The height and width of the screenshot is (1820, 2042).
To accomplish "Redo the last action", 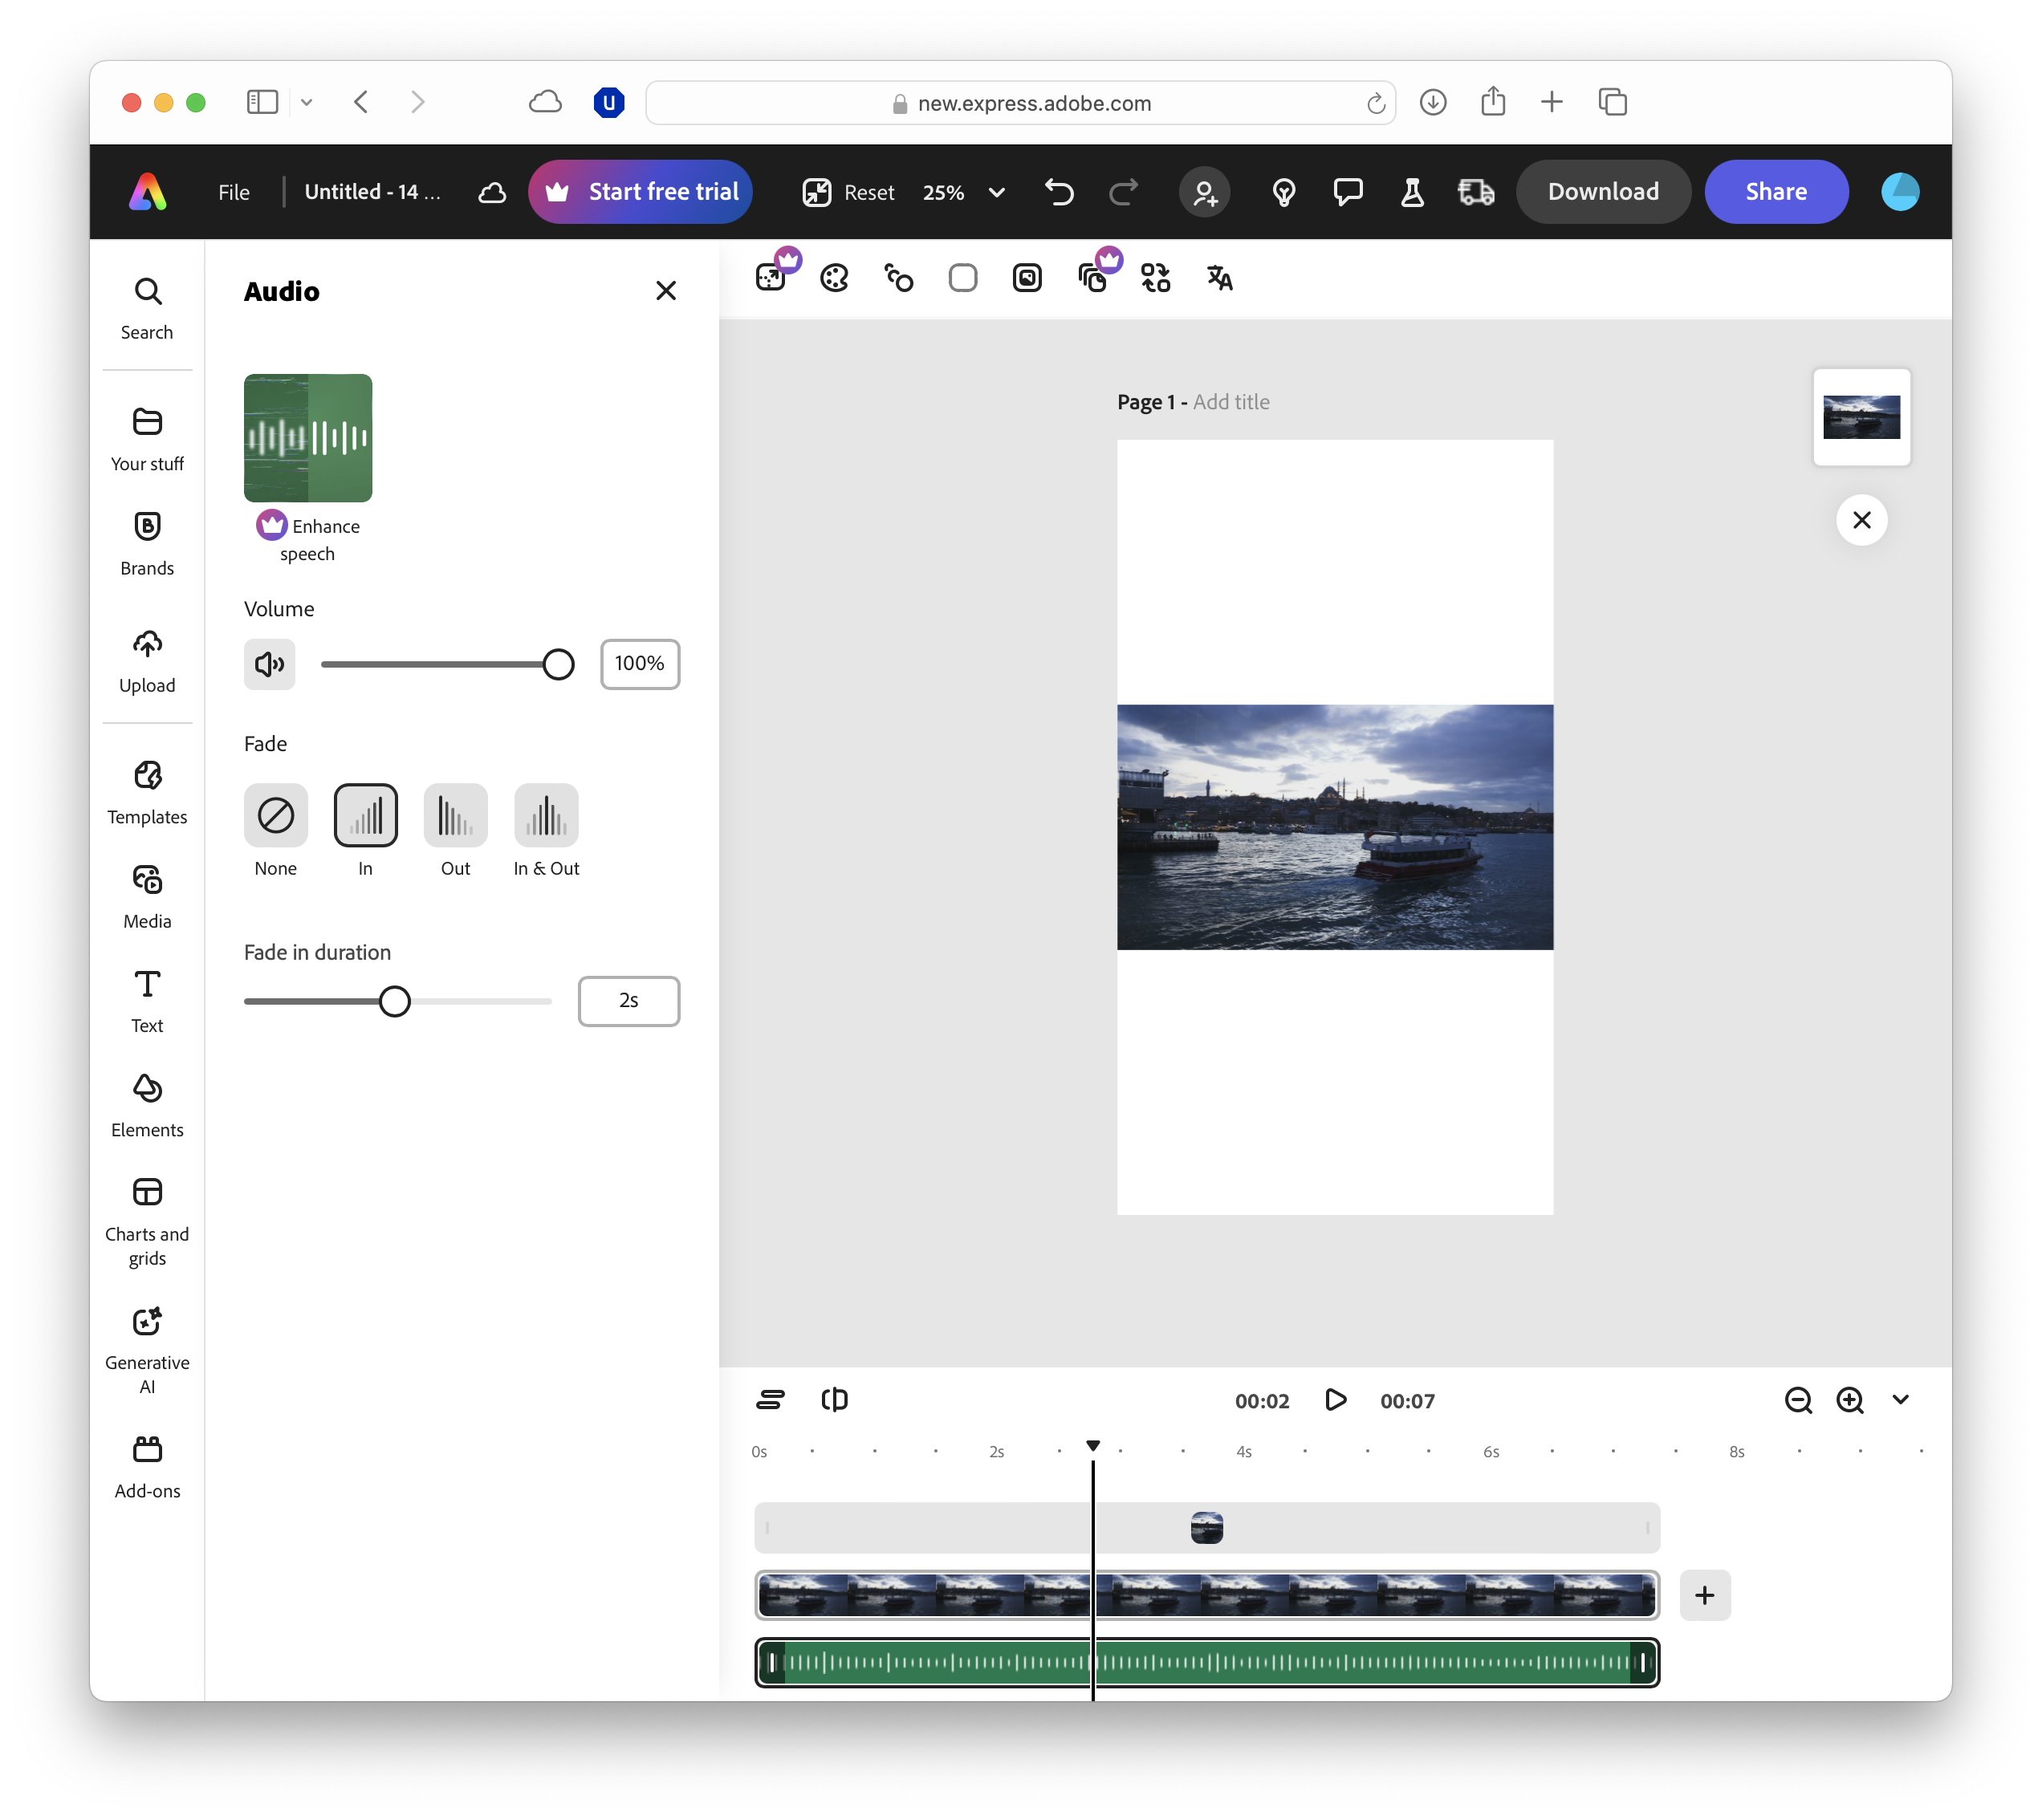I will pyautogui.click(x=1124, y=191).
